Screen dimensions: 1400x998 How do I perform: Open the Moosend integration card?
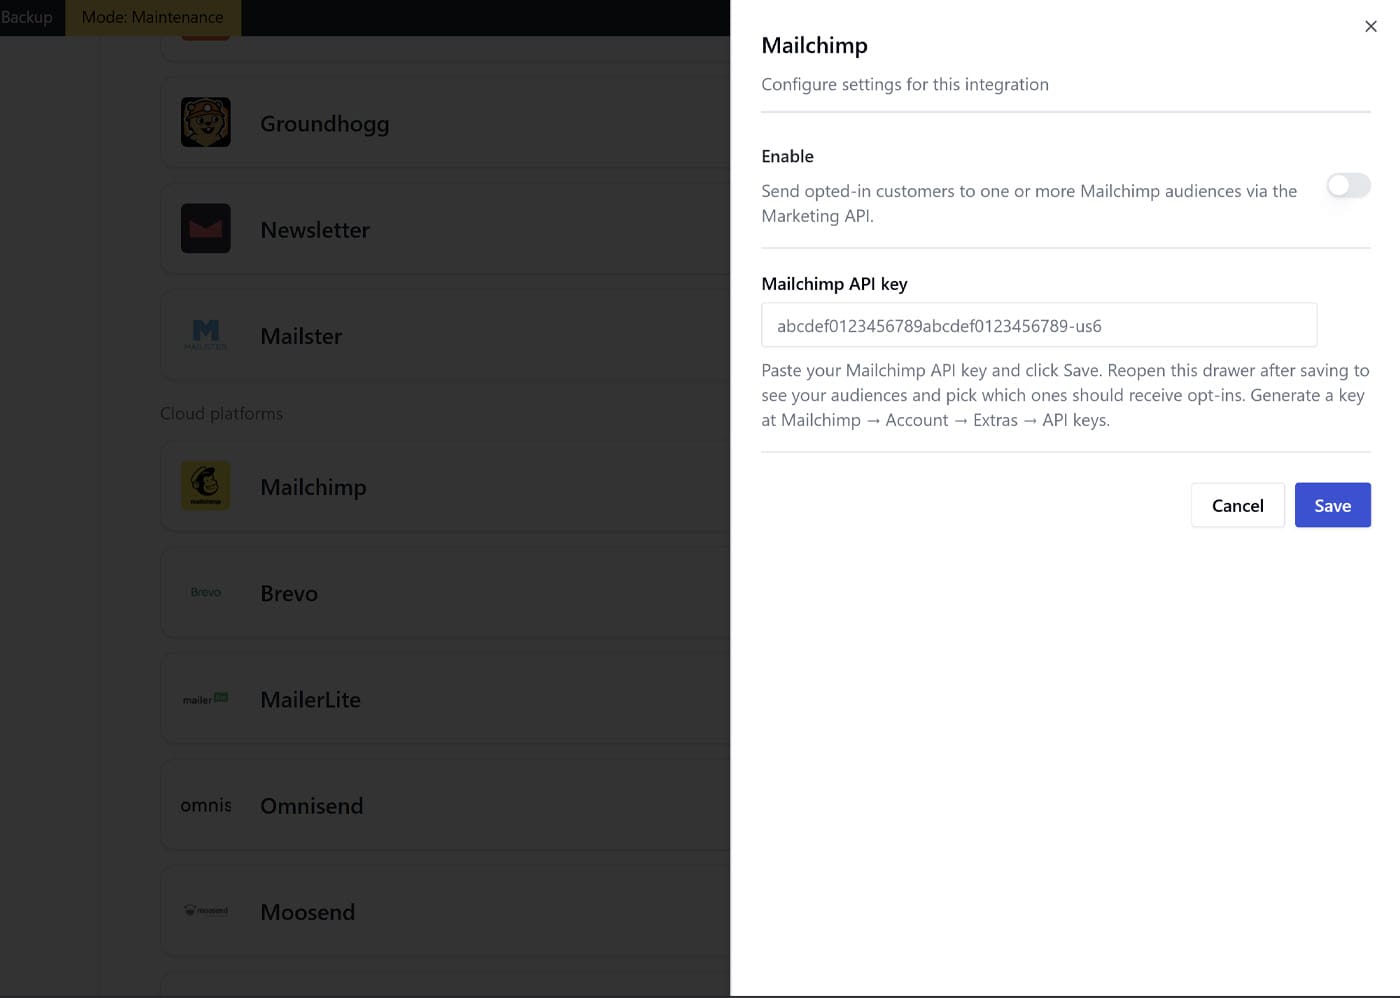(445, 910)
